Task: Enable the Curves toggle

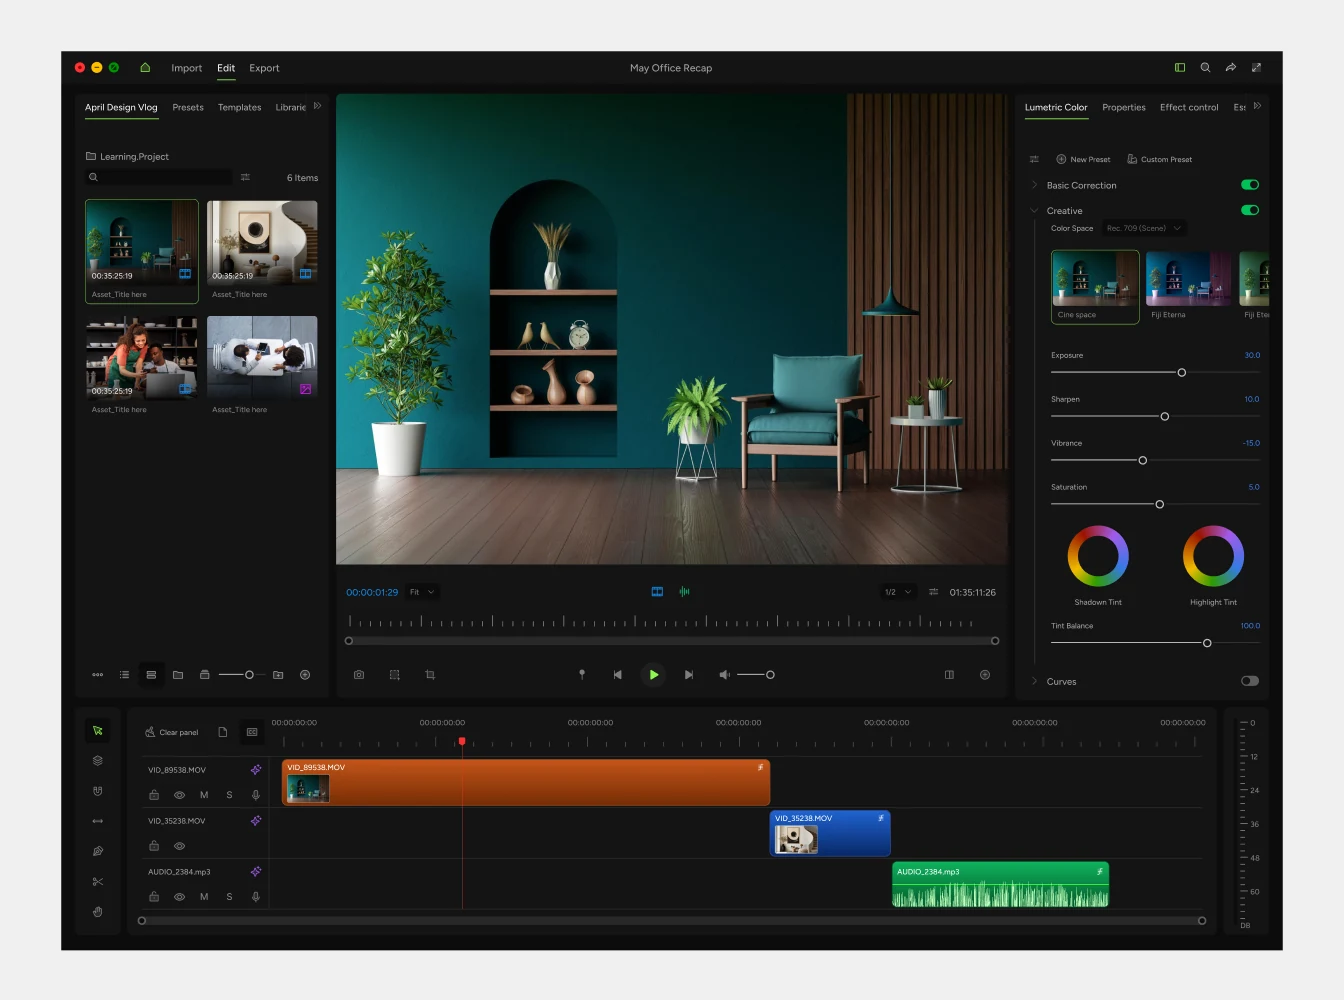Action: pos(1250,681)
